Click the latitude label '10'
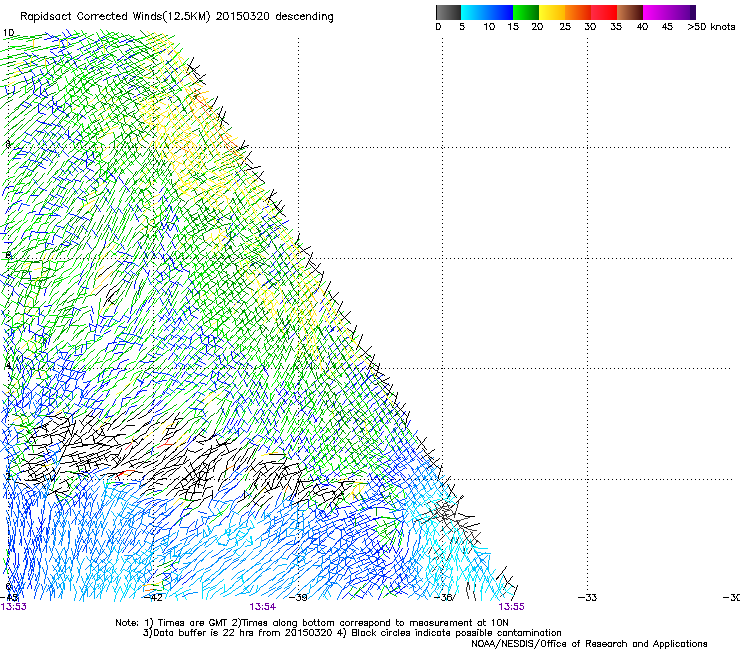Image resolution: width=740 pixels, height=650 pixels. 8,33
